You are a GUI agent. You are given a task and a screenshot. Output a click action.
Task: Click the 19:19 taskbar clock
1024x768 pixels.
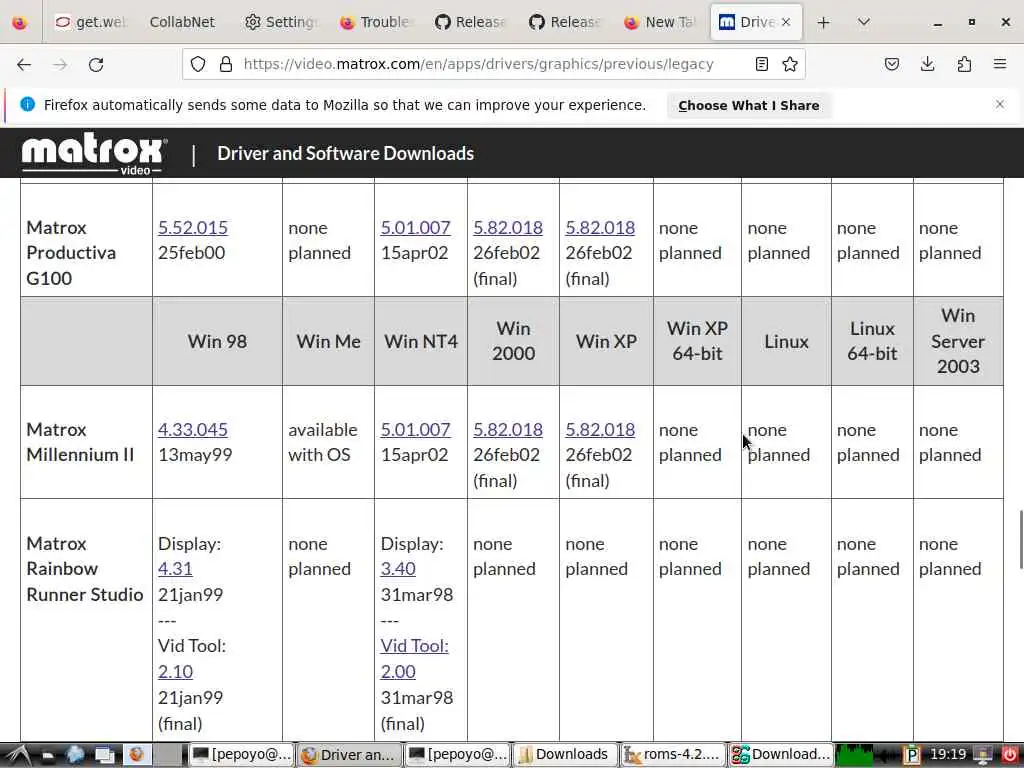point(947,754)
